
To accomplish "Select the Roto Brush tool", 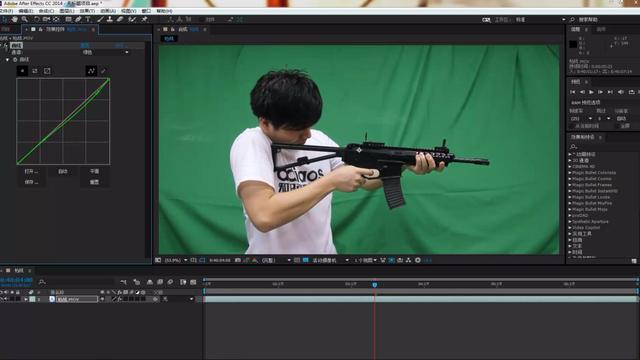I will [132, 19].
